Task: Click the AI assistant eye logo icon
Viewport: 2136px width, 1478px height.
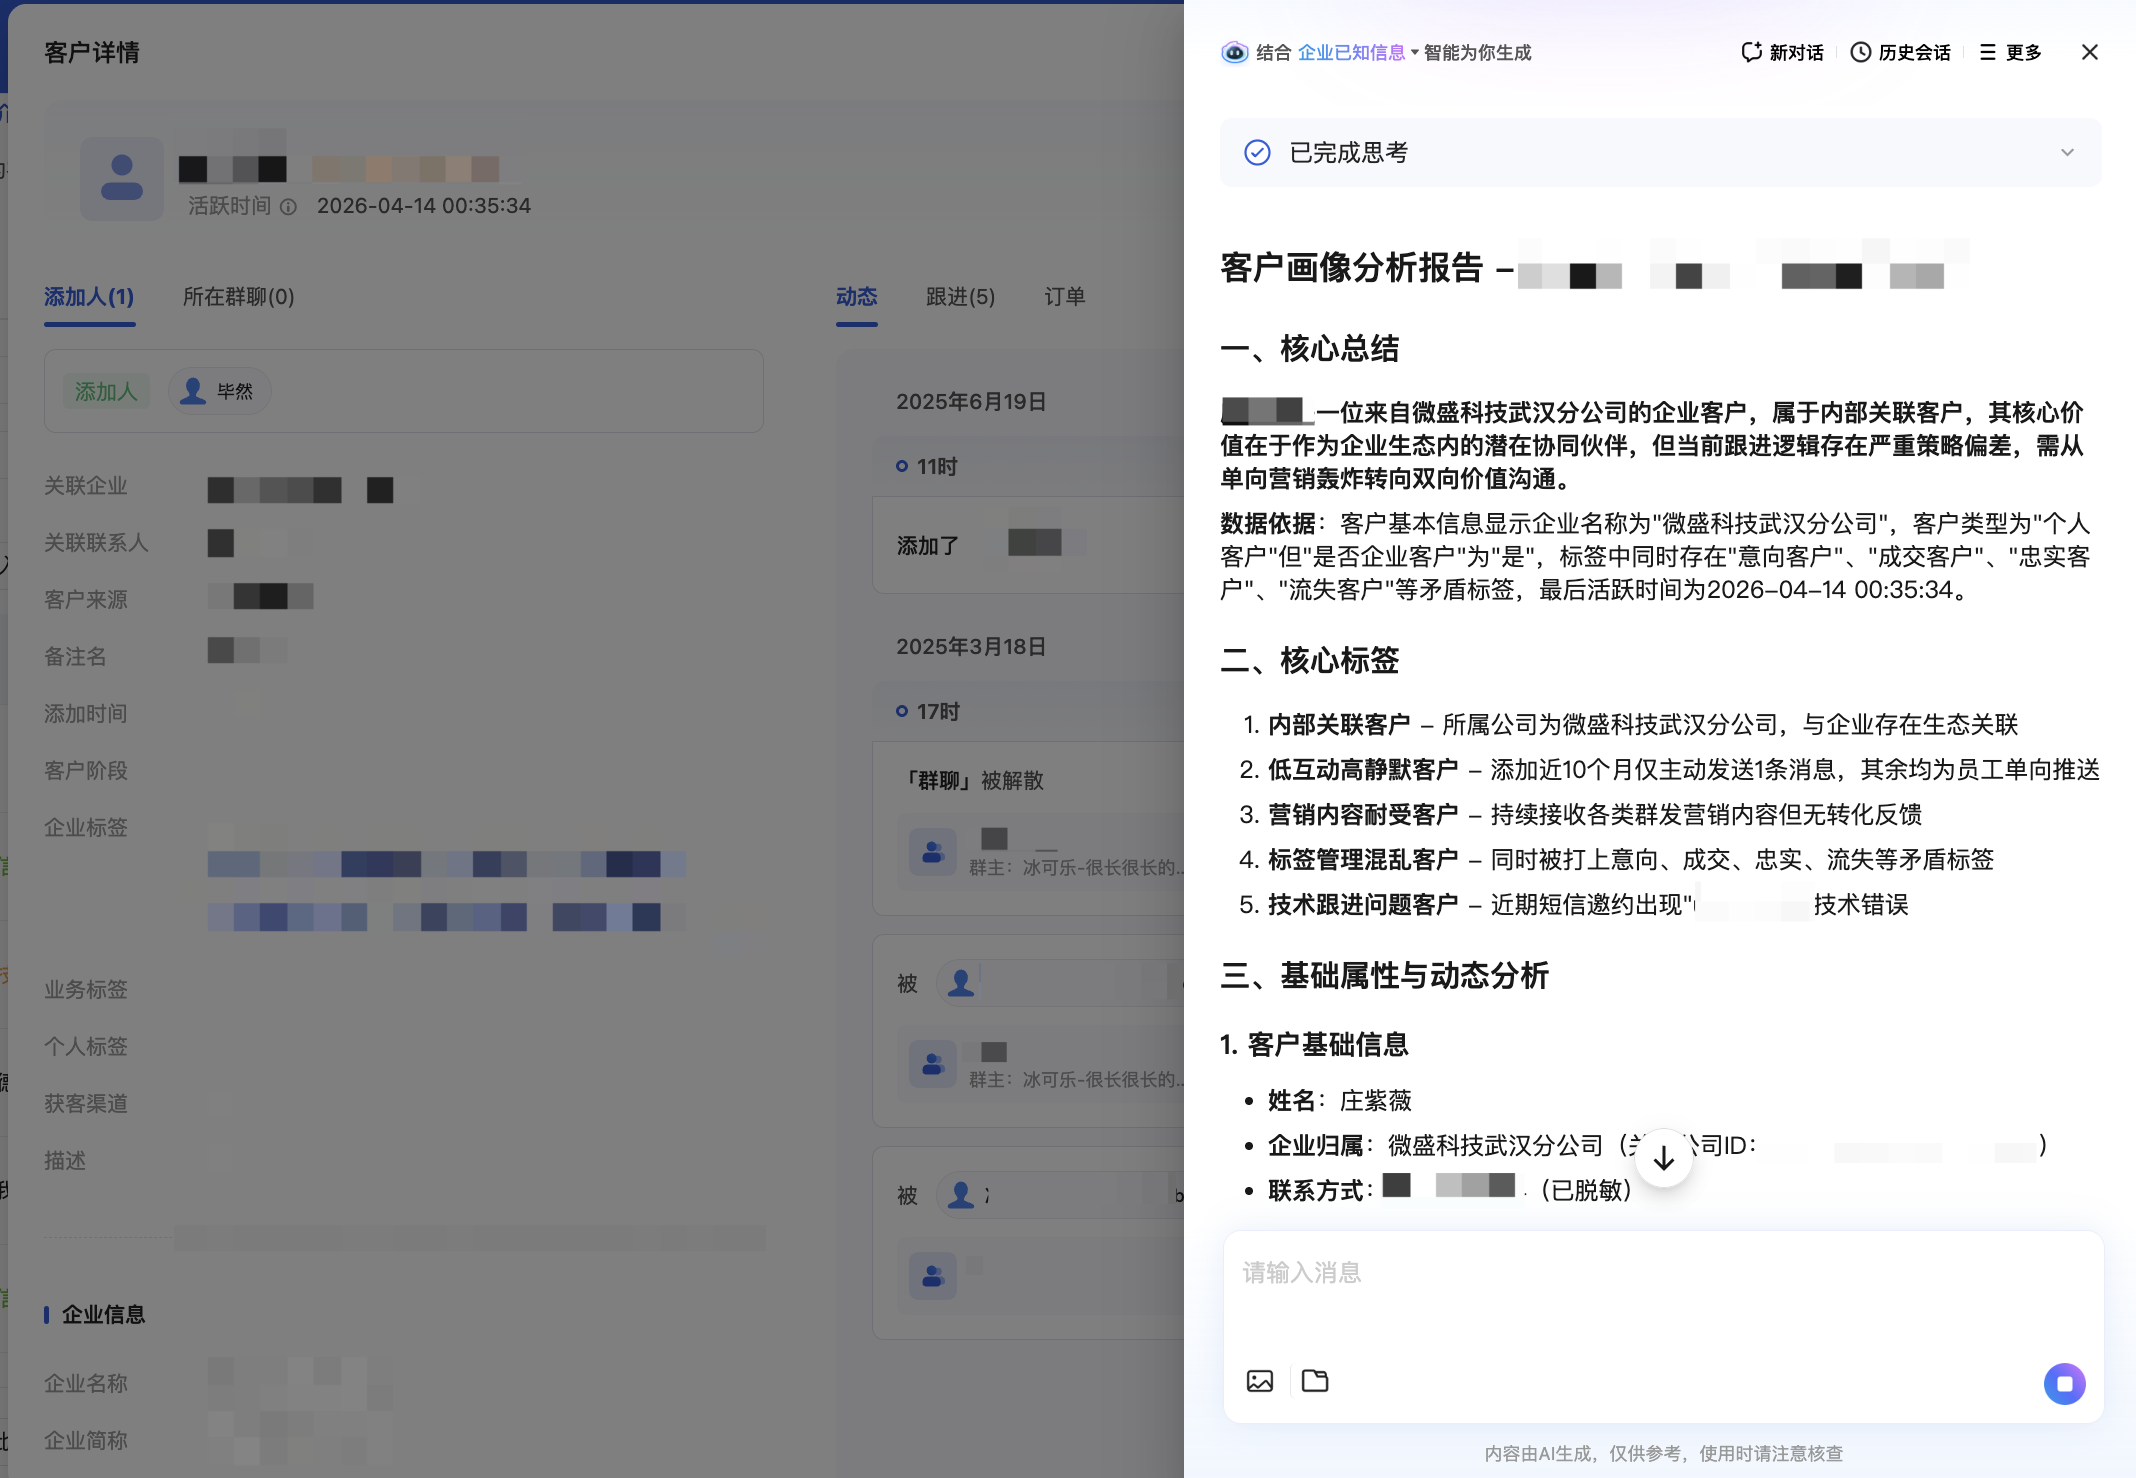Action: (1235, 52)
